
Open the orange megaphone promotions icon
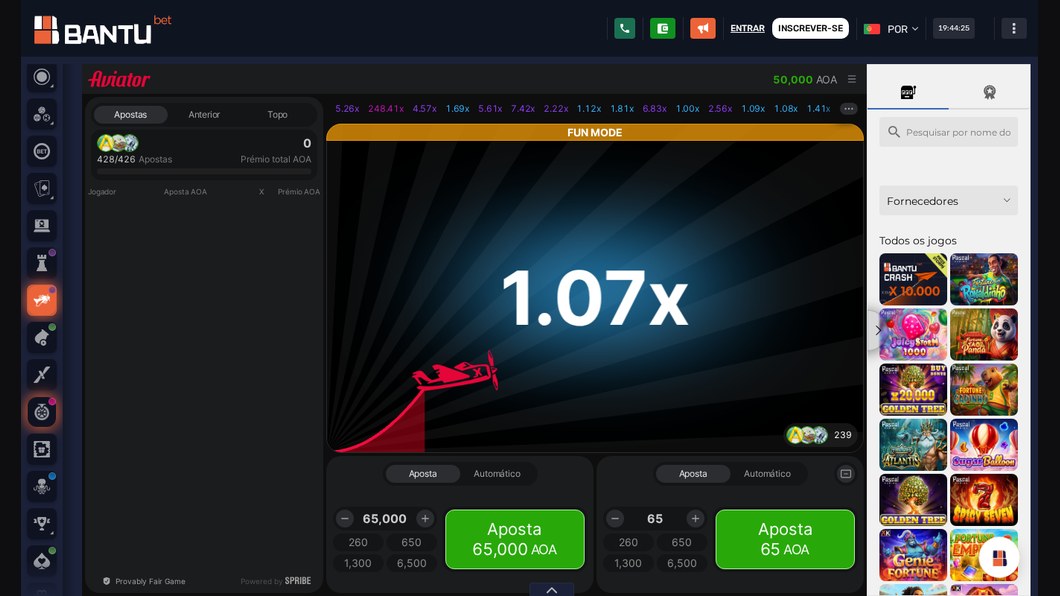click(703, 28)
